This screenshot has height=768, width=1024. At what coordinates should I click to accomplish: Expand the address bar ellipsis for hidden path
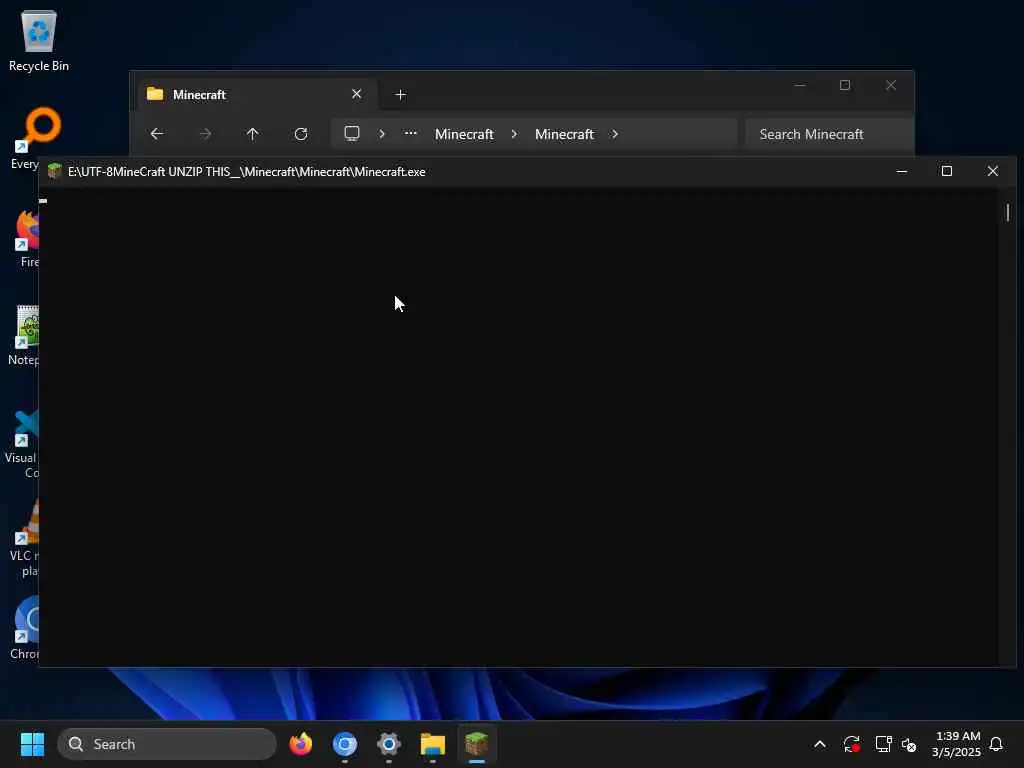pos(410,133)
